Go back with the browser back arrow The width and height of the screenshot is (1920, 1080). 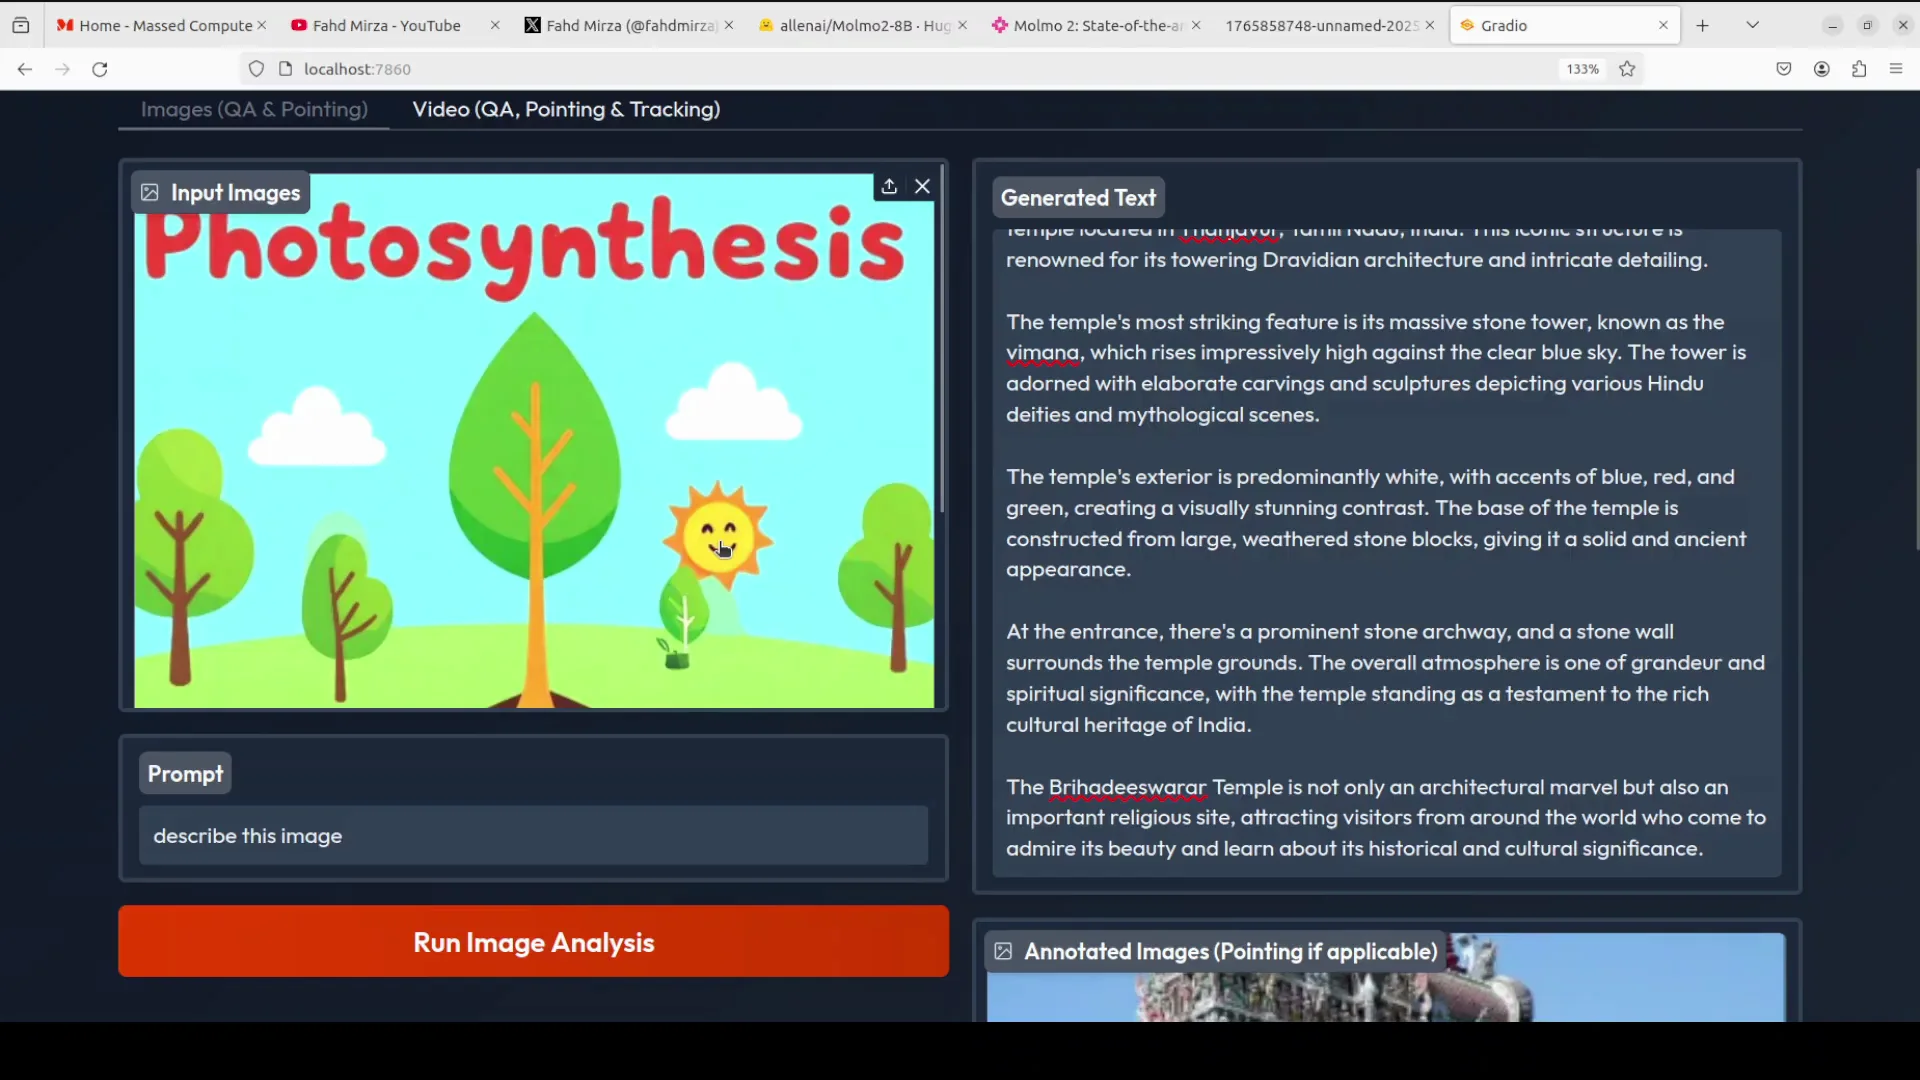[x=25, y=69]
